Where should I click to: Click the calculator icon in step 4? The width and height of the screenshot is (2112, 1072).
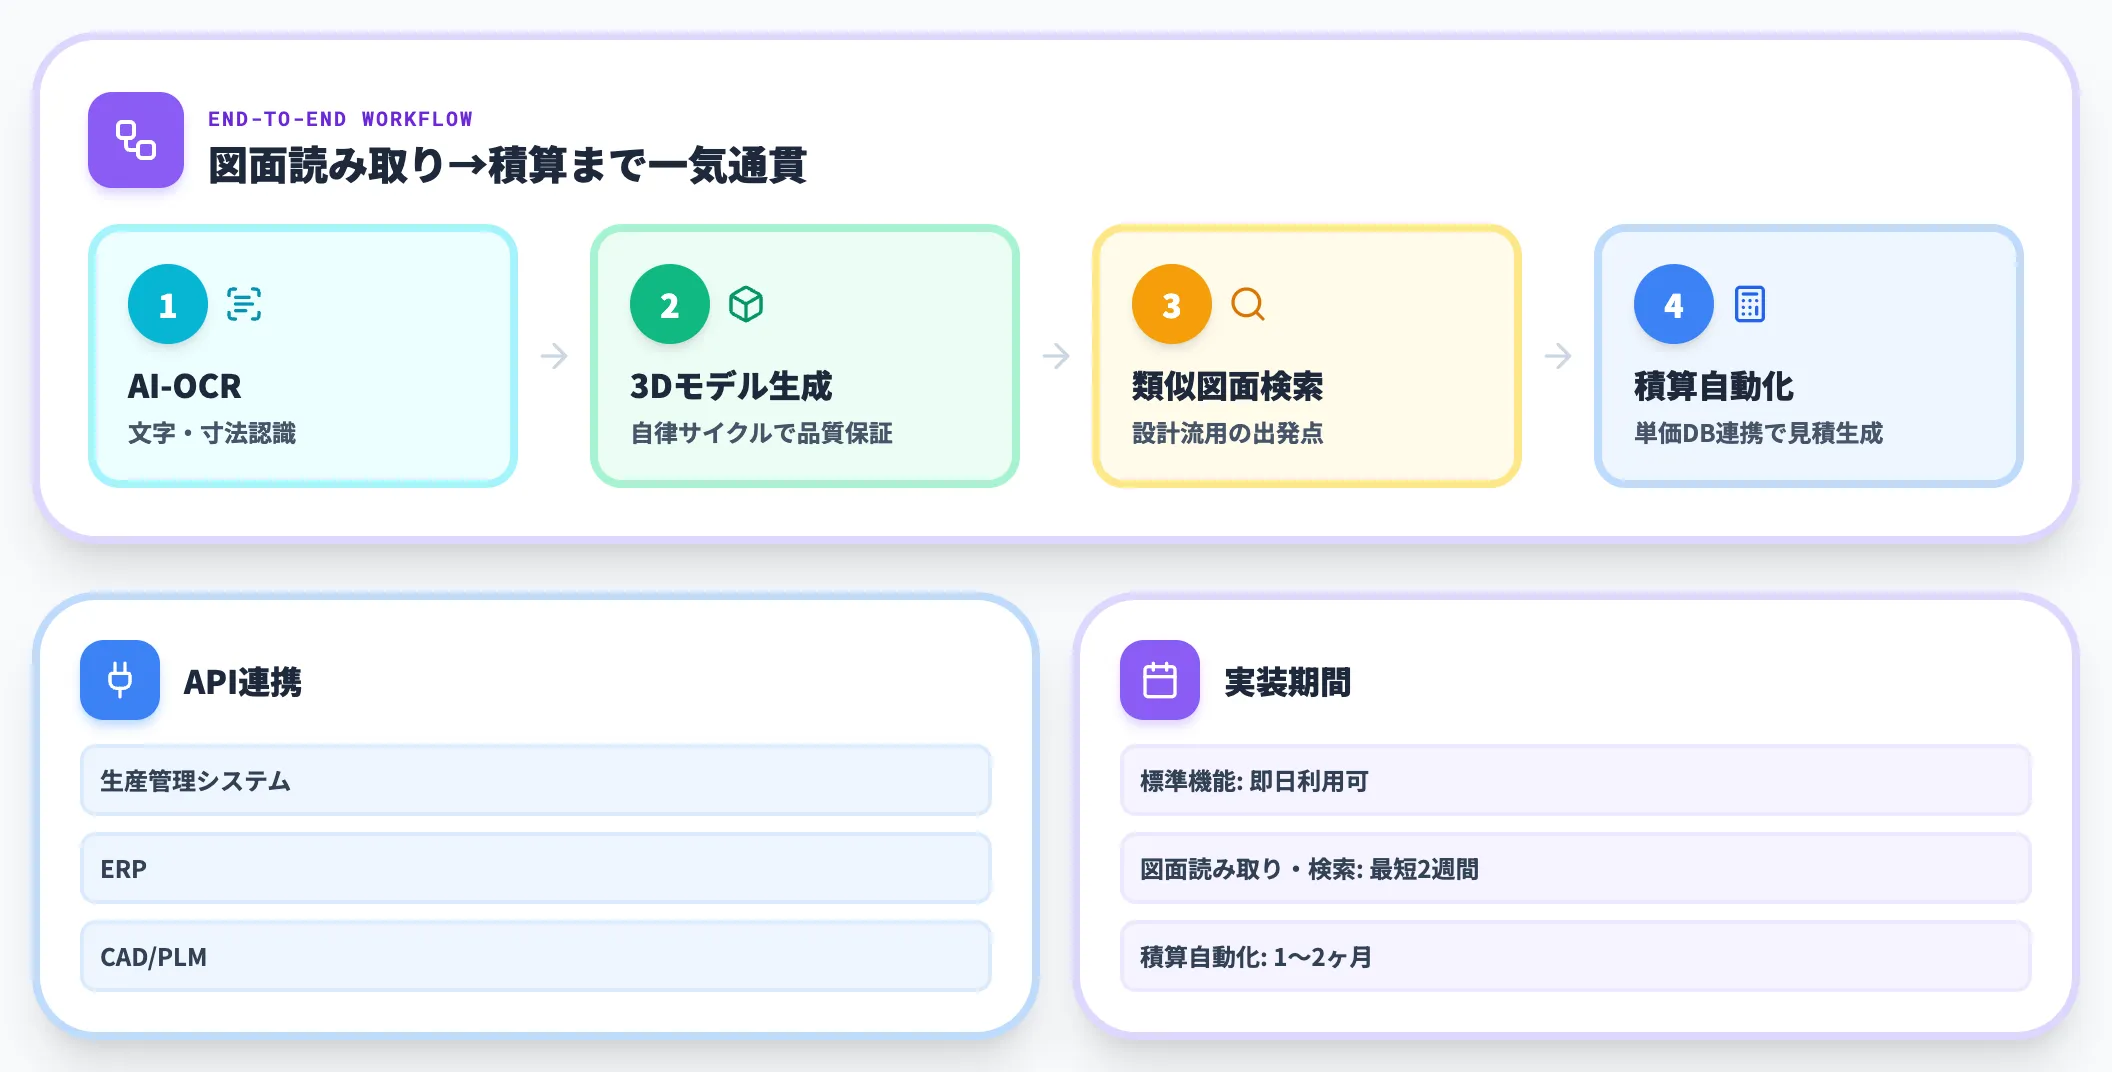click(x=1750, y=304)
